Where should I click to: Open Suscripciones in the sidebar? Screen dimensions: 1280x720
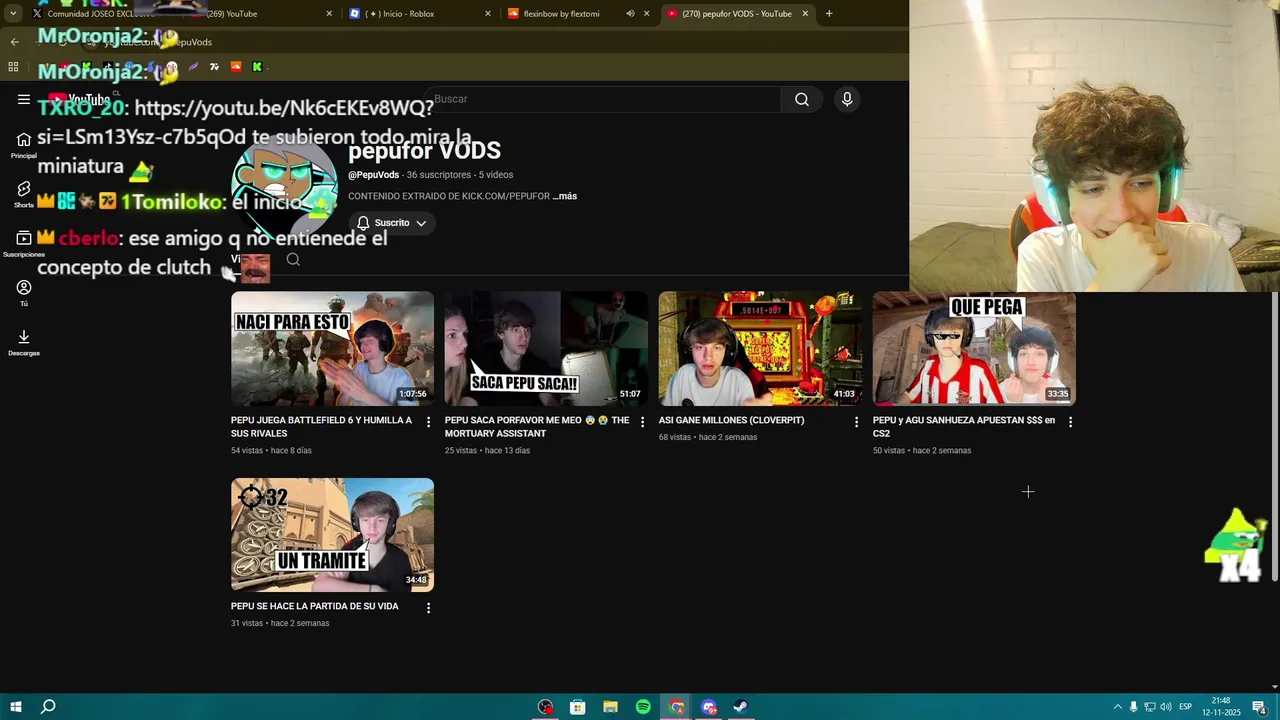24,244
